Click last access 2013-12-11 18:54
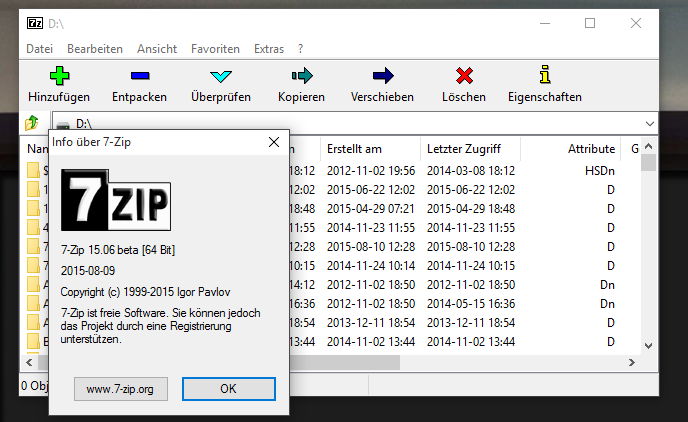Image resolution: width=688 pixels, height=422 pixels. 471,323
